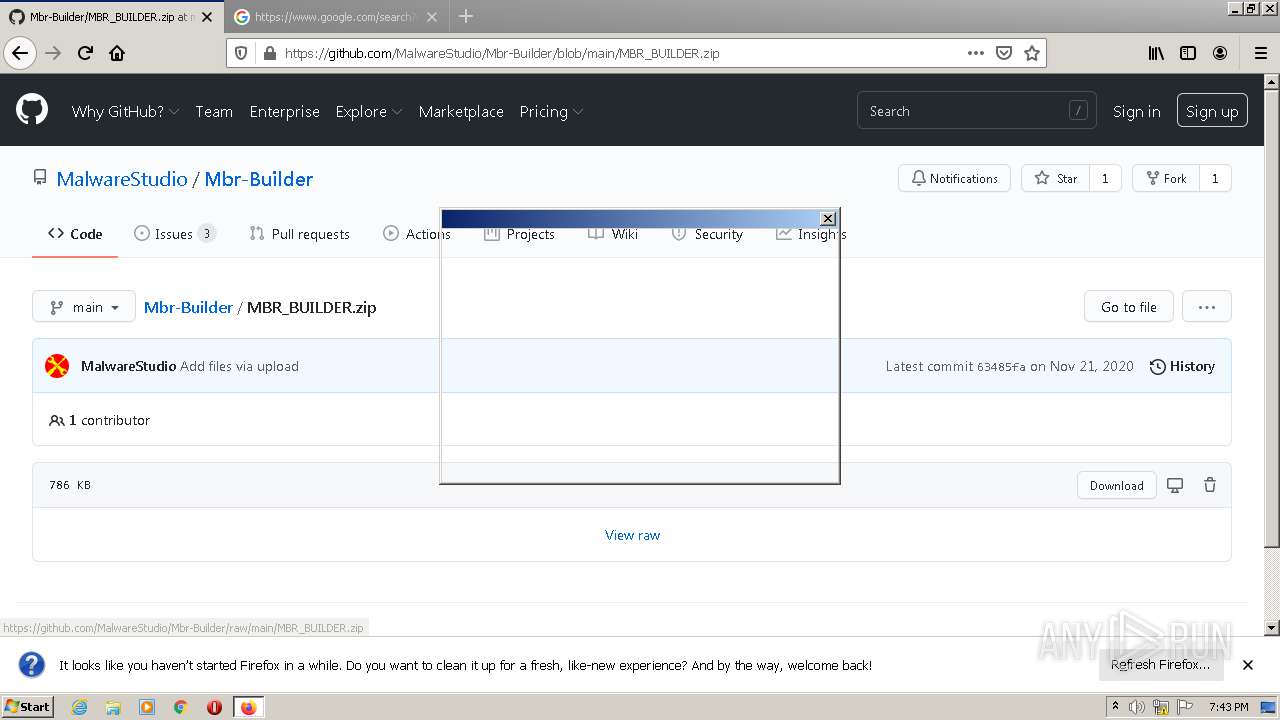Show hidden system tray icons arrow

click(x=1115, y=707)
